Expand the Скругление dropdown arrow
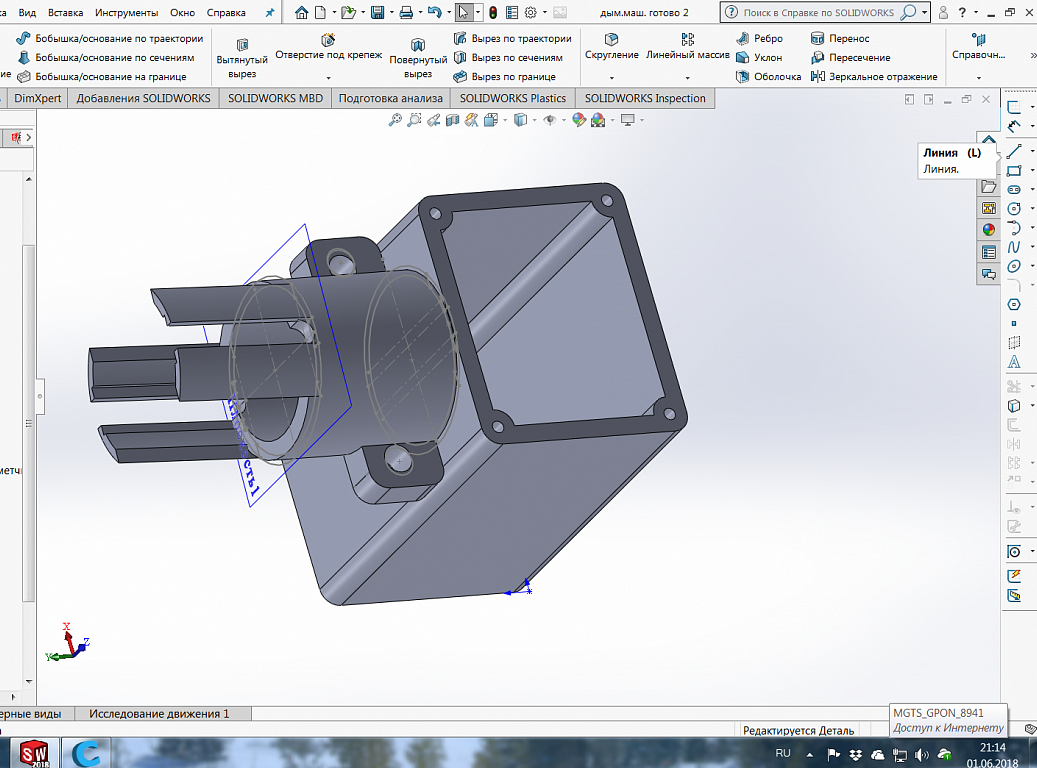The width and height of the screenshot is (1037, 768). click(612, 78)
